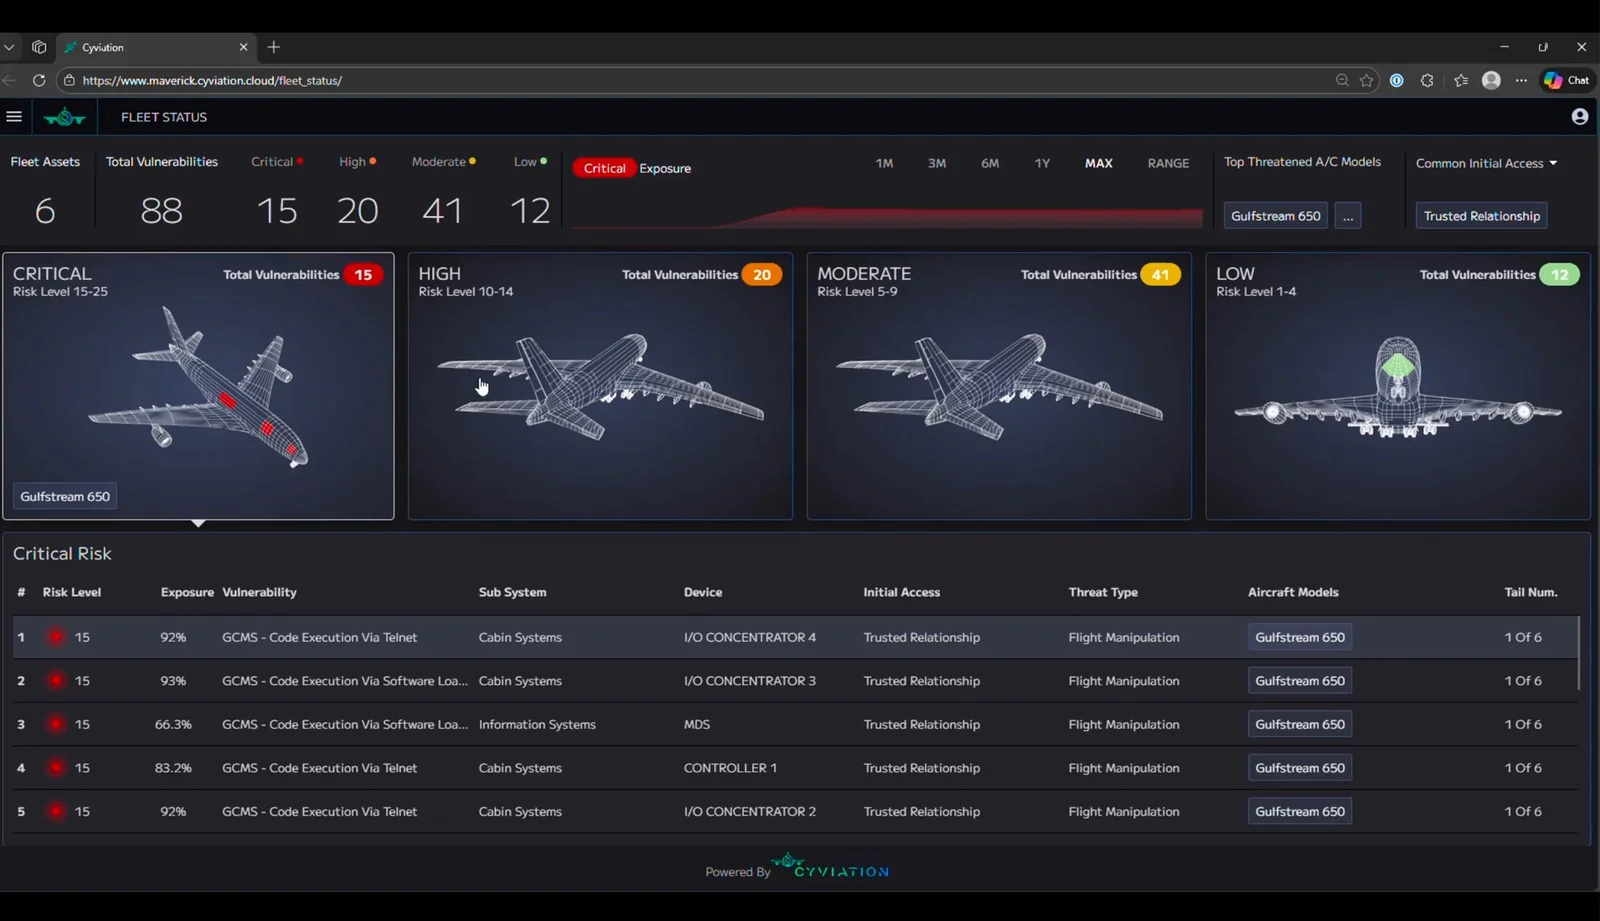The height and width of the screenshot is (921, 1600).
Task: Click the Low count 12 in summary
Action: tap(530, 210)
